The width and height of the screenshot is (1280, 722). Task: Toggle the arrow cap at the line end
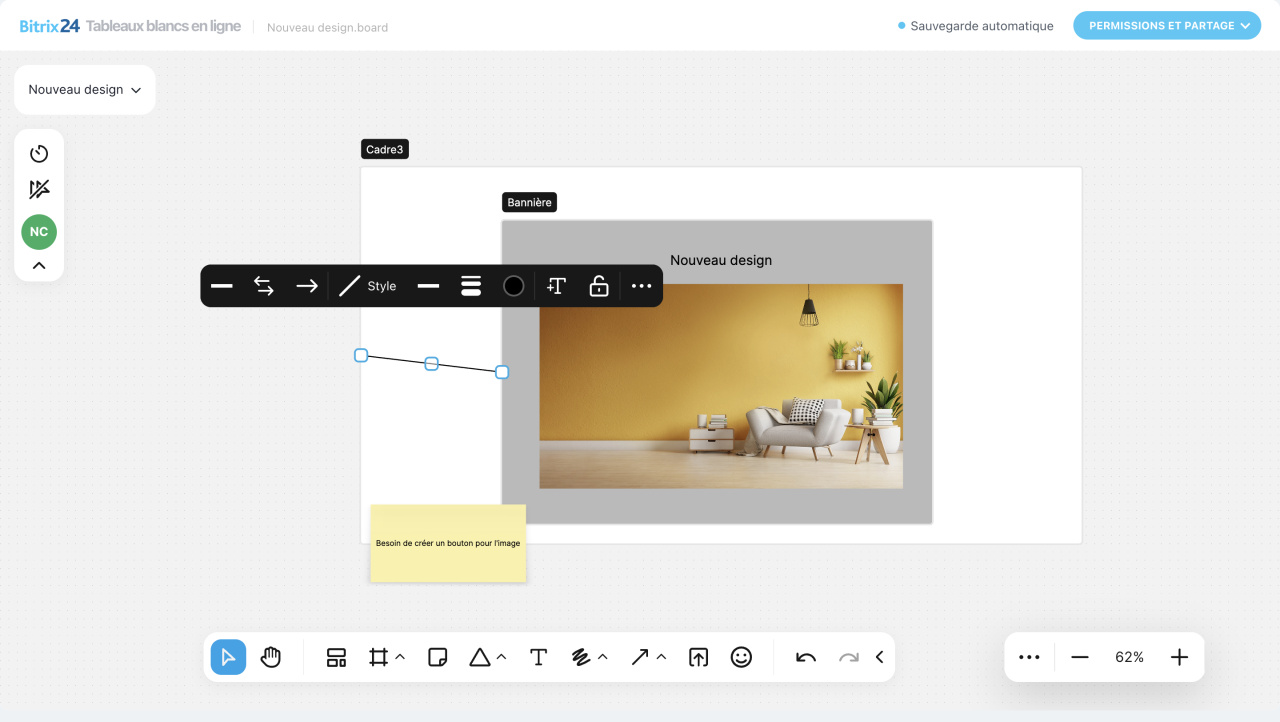(306, 286)
